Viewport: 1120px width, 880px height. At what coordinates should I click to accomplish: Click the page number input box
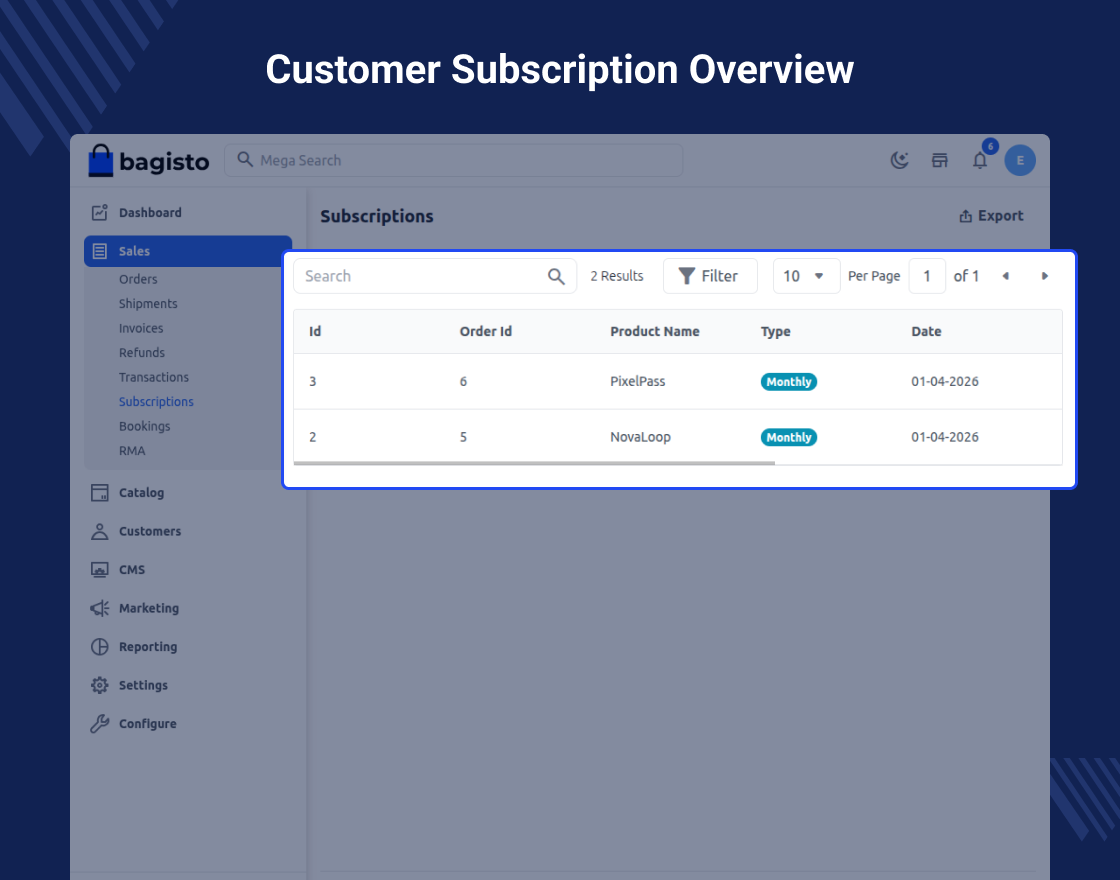[927, 276]
